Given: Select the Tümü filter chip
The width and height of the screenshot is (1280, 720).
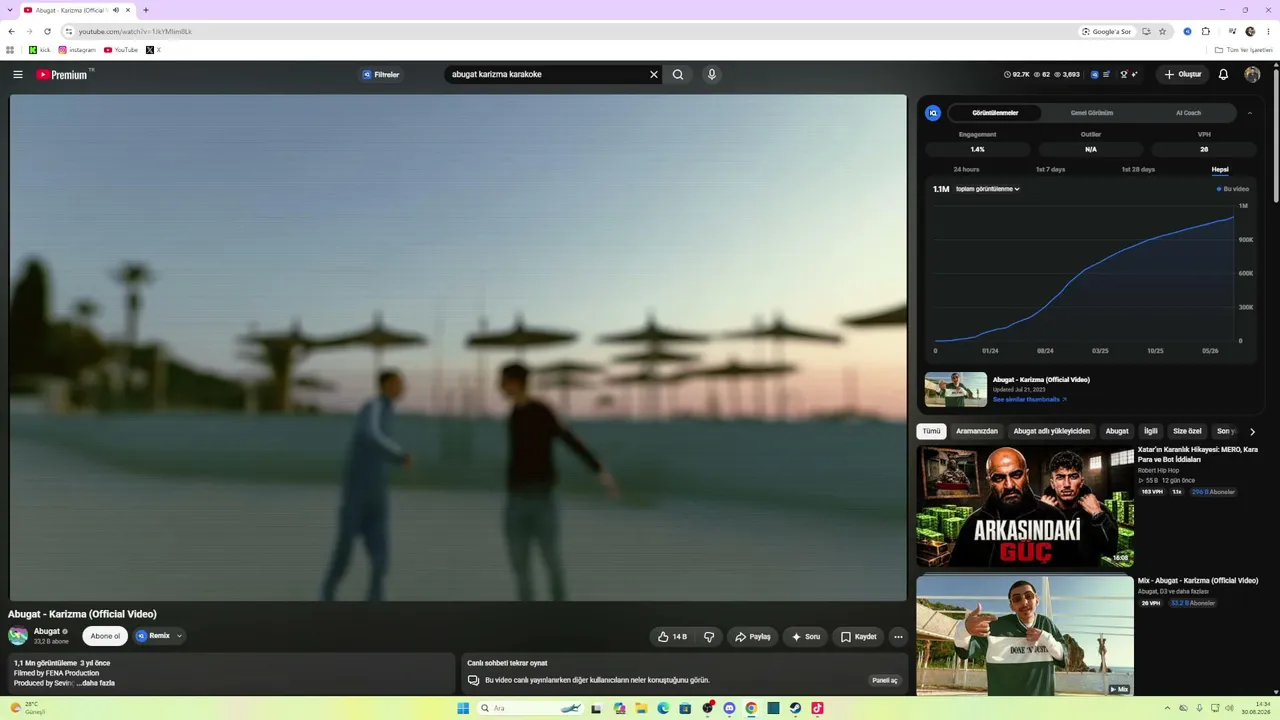Looking at the screenshot, I should (931, 431).
